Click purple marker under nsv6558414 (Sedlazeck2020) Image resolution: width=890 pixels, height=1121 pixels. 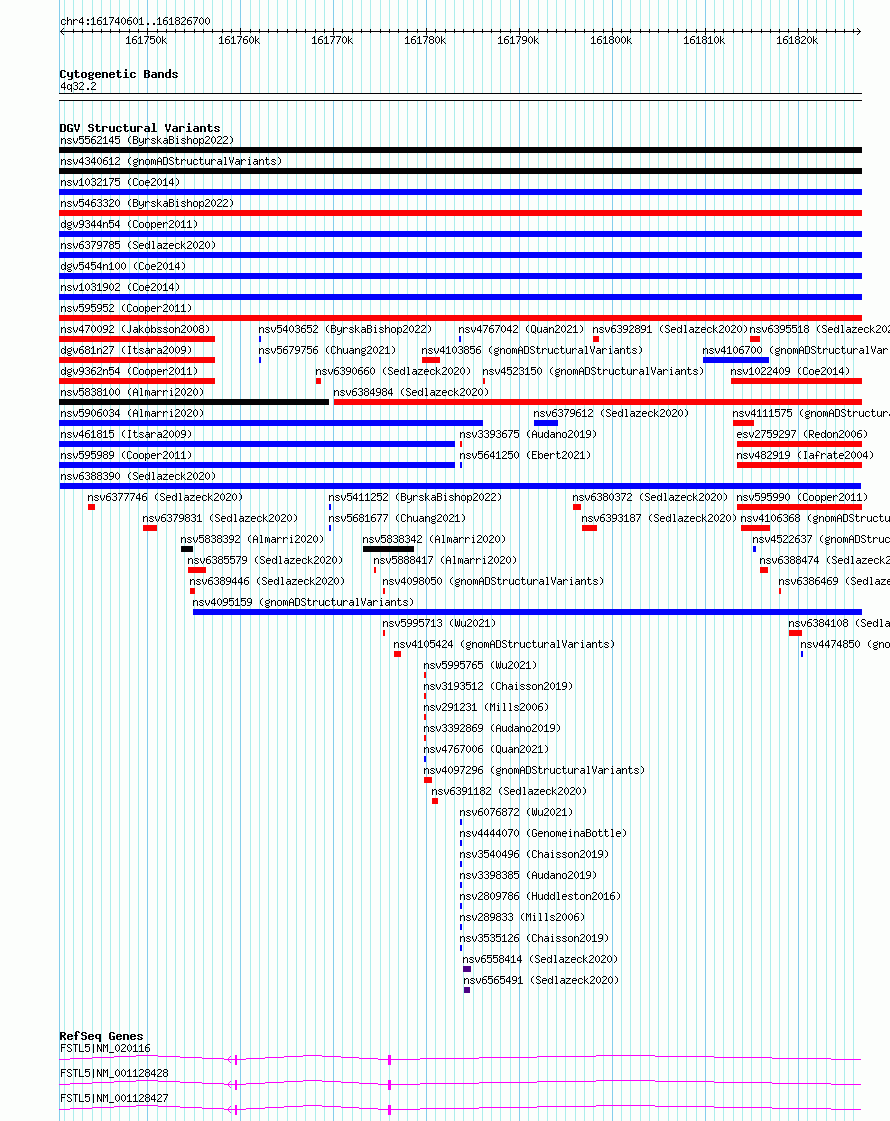tap(467, 969)
